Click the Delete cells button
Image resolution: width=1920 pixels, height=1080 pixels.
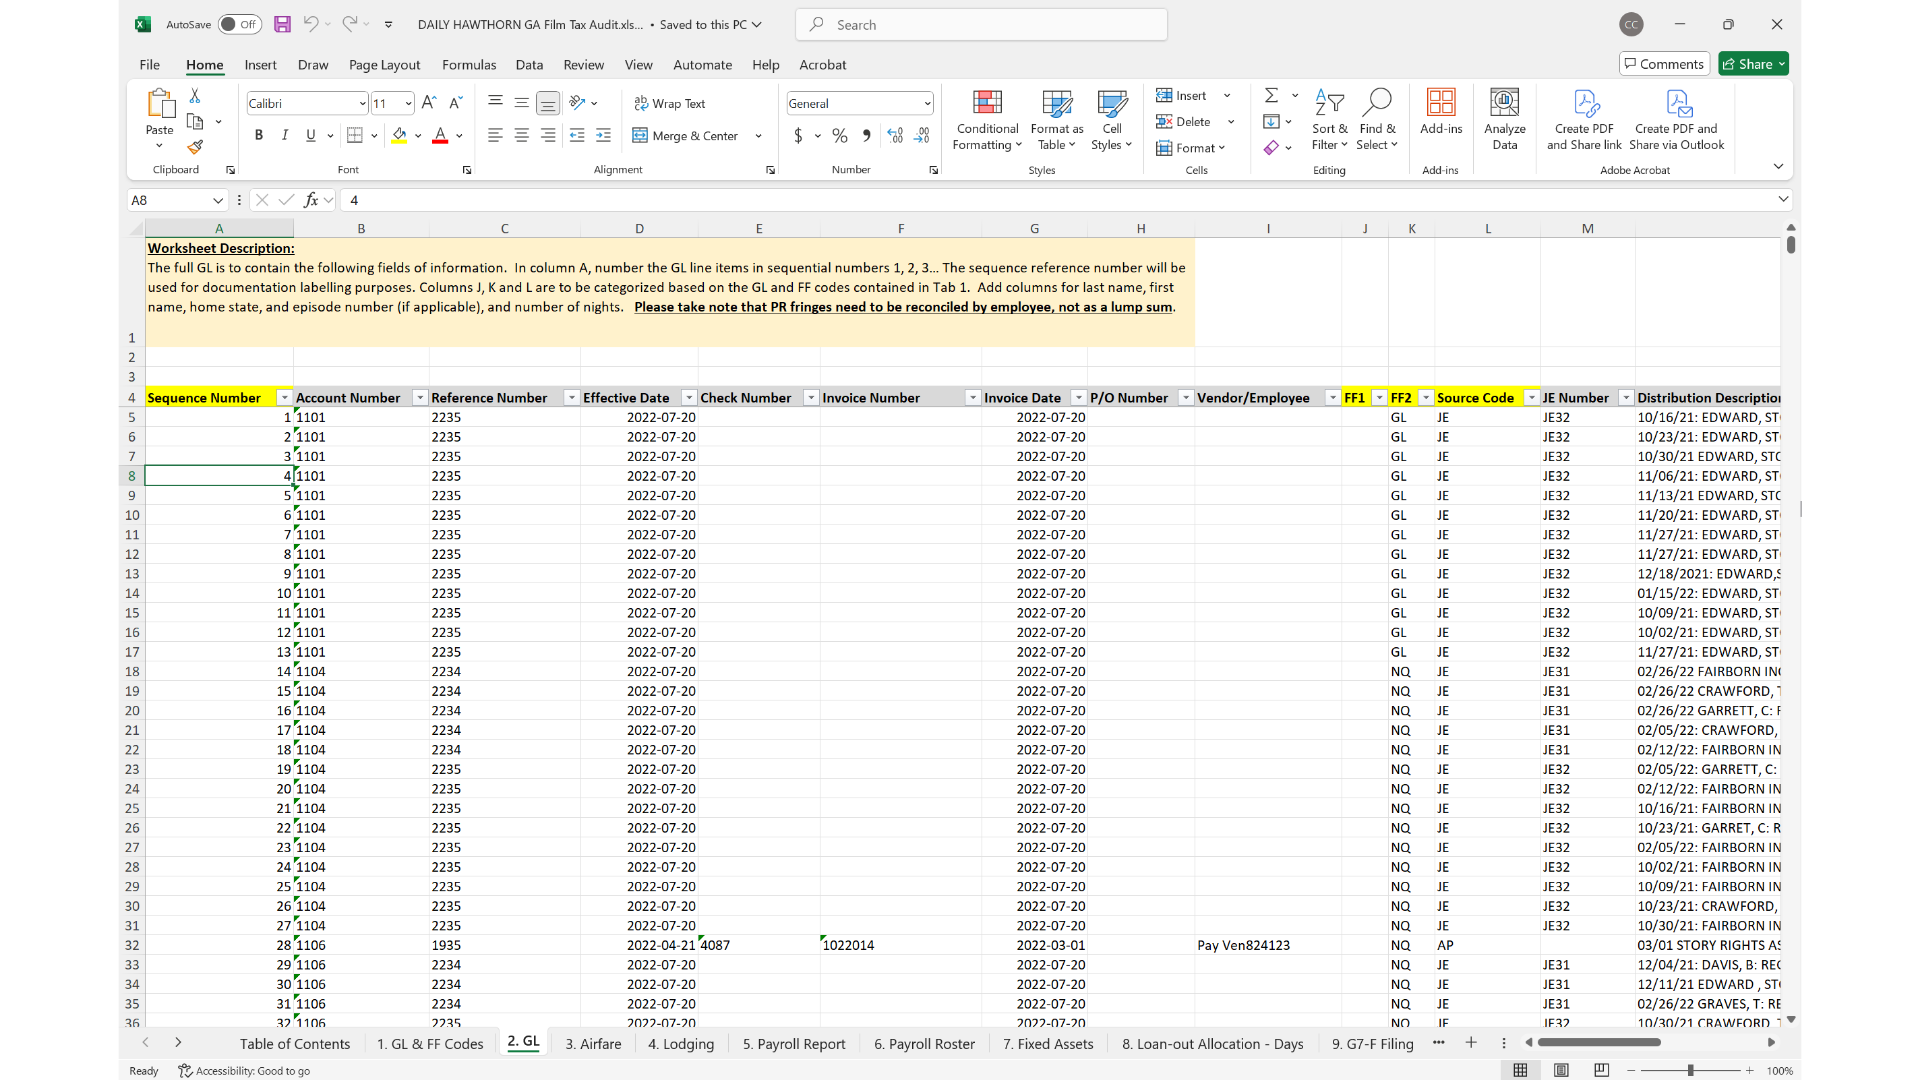click(1184, 122)
